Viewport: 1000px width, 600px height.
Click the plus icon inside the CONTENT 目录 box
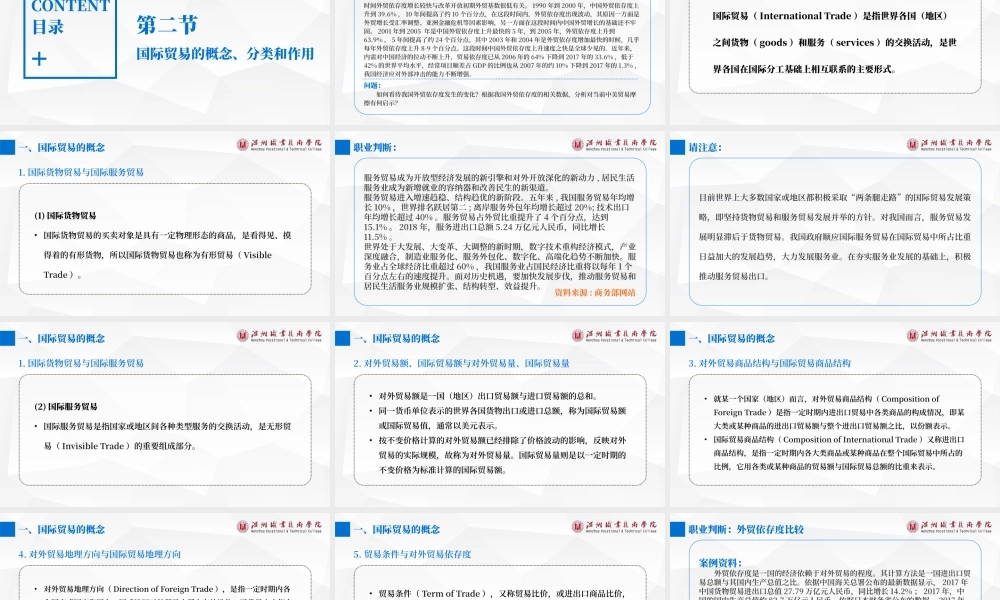(x=39, y=59)
